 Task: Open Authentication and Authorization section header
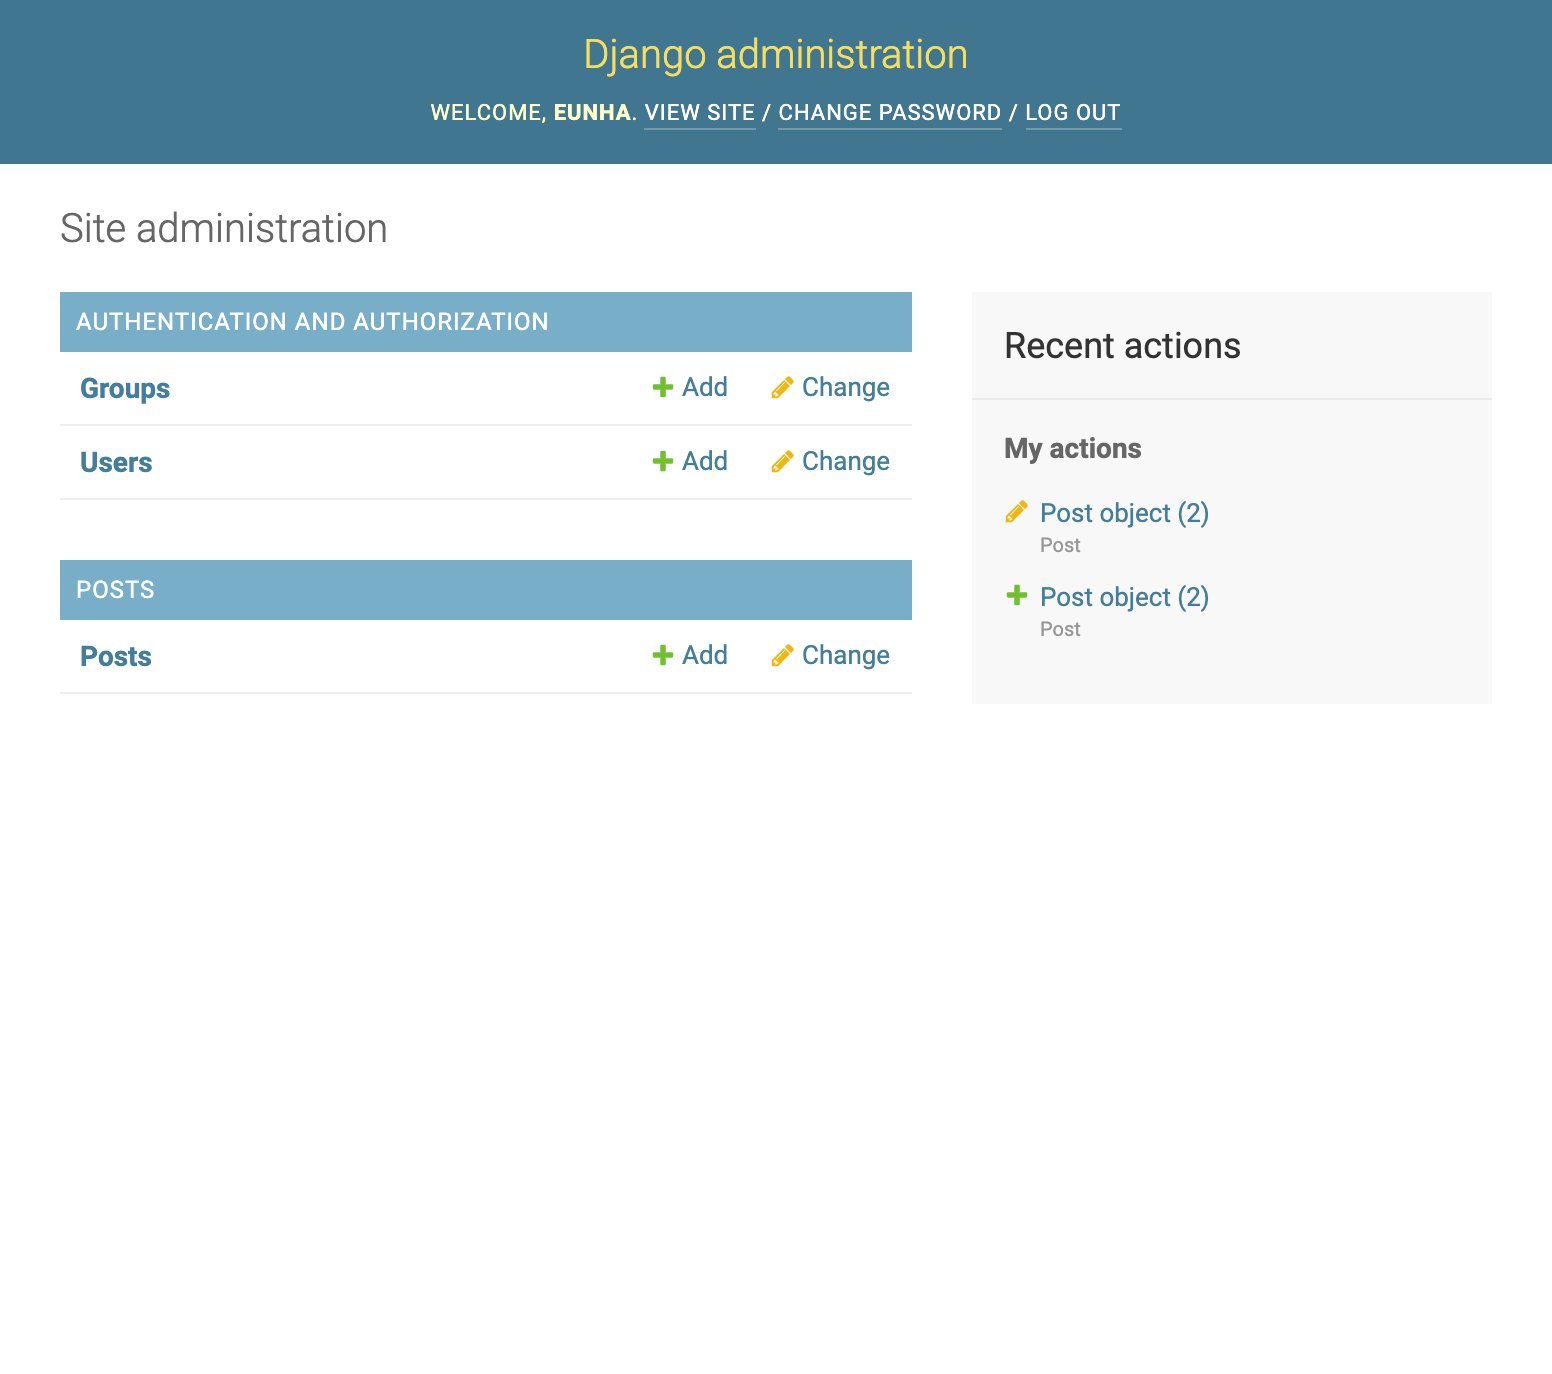pos(312,322)
